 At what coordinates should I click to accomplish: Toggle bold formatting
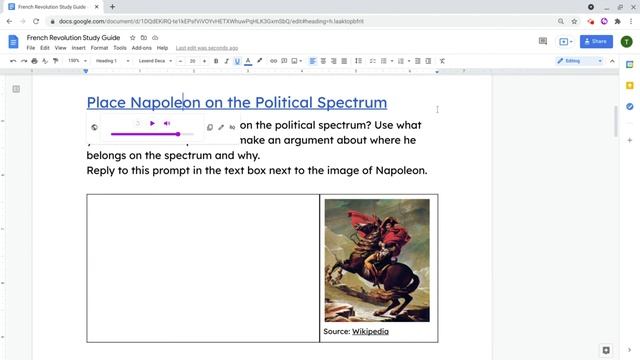pyautogui.click(x=216, y=61)
